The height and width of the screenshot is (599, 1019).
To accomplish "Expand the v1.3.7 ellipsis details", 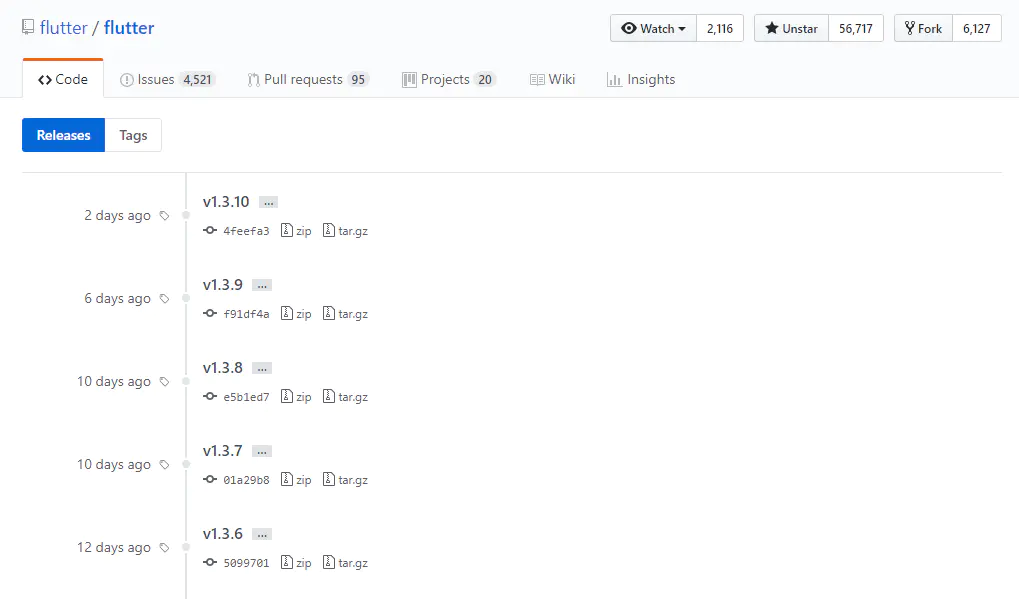I will pyautogui.click(x=262, y=452).
